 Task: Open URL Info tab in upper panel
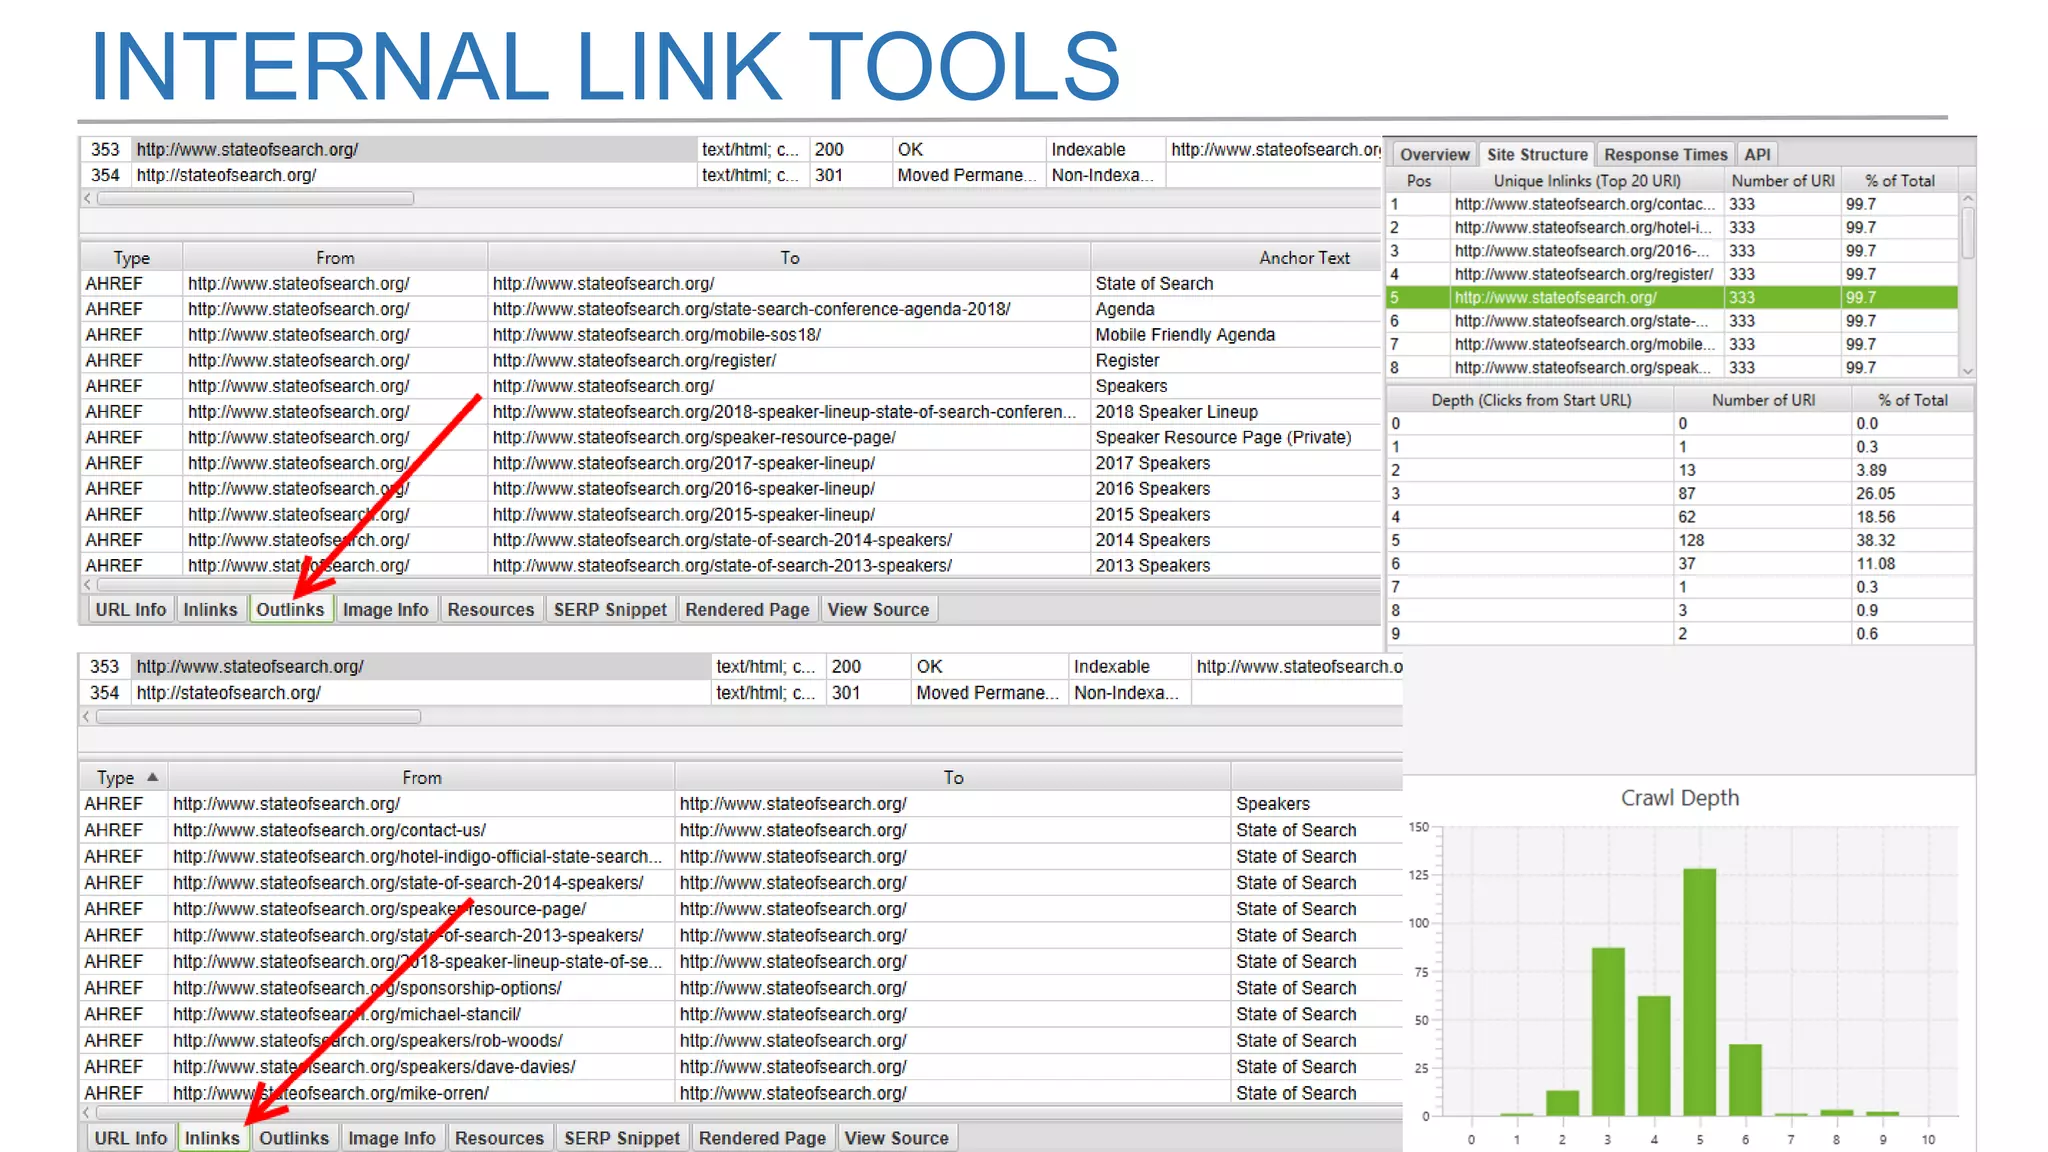tap(131, 609)
